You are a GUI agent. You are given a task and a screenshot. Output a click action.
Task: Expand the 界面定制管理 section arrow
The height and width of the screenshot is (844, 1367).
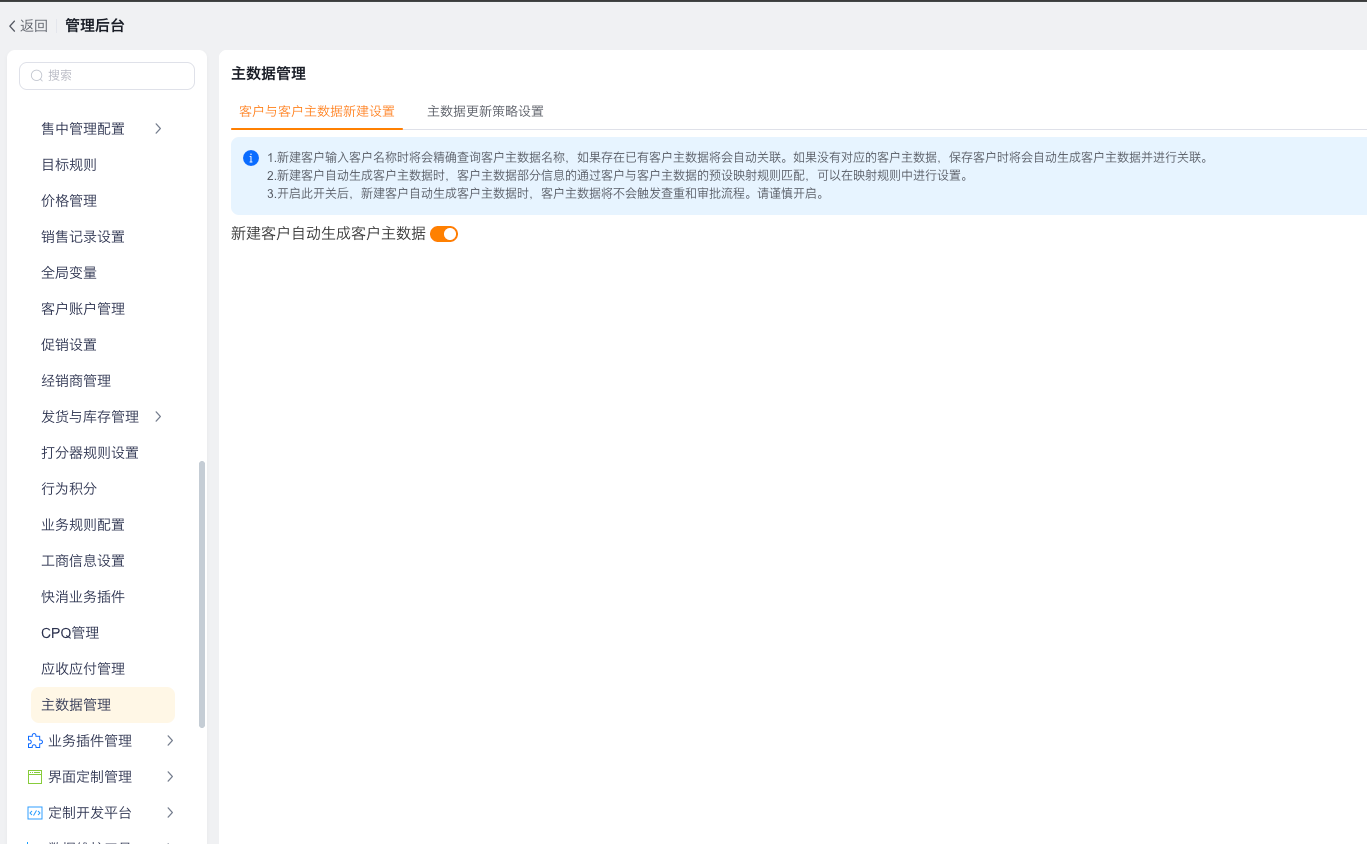170,777
